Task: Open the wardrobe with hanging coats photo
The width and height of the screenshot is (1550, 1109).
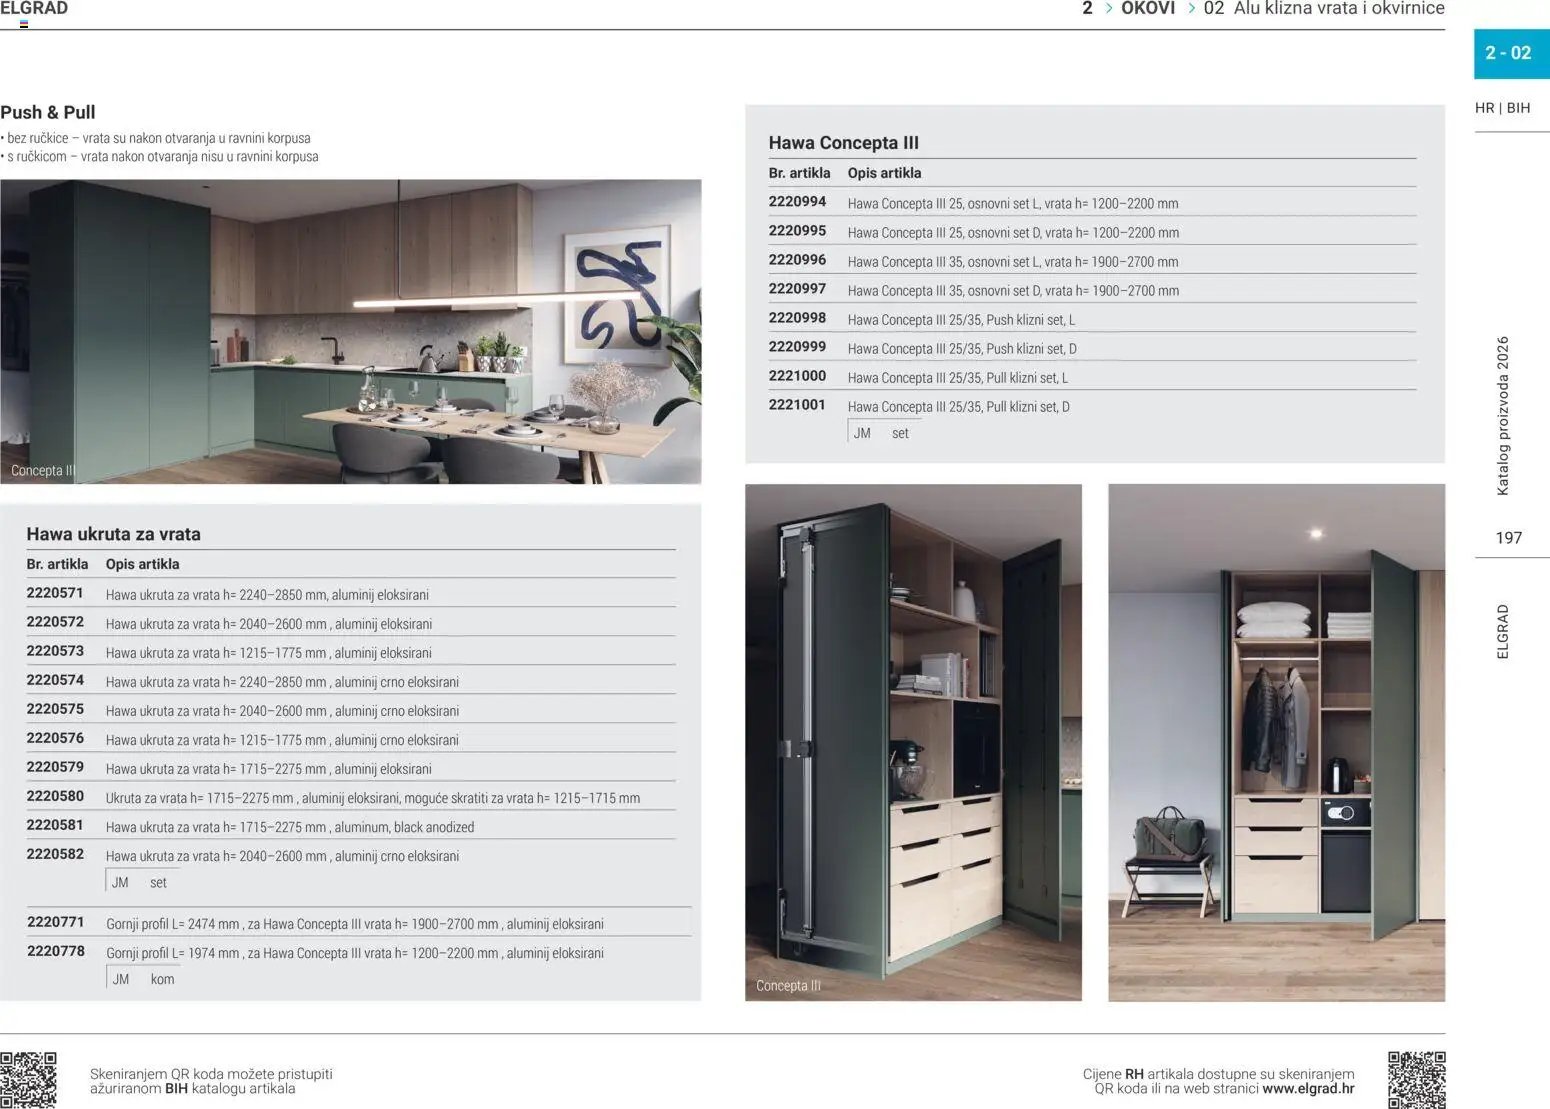Action: (1276, 742)
